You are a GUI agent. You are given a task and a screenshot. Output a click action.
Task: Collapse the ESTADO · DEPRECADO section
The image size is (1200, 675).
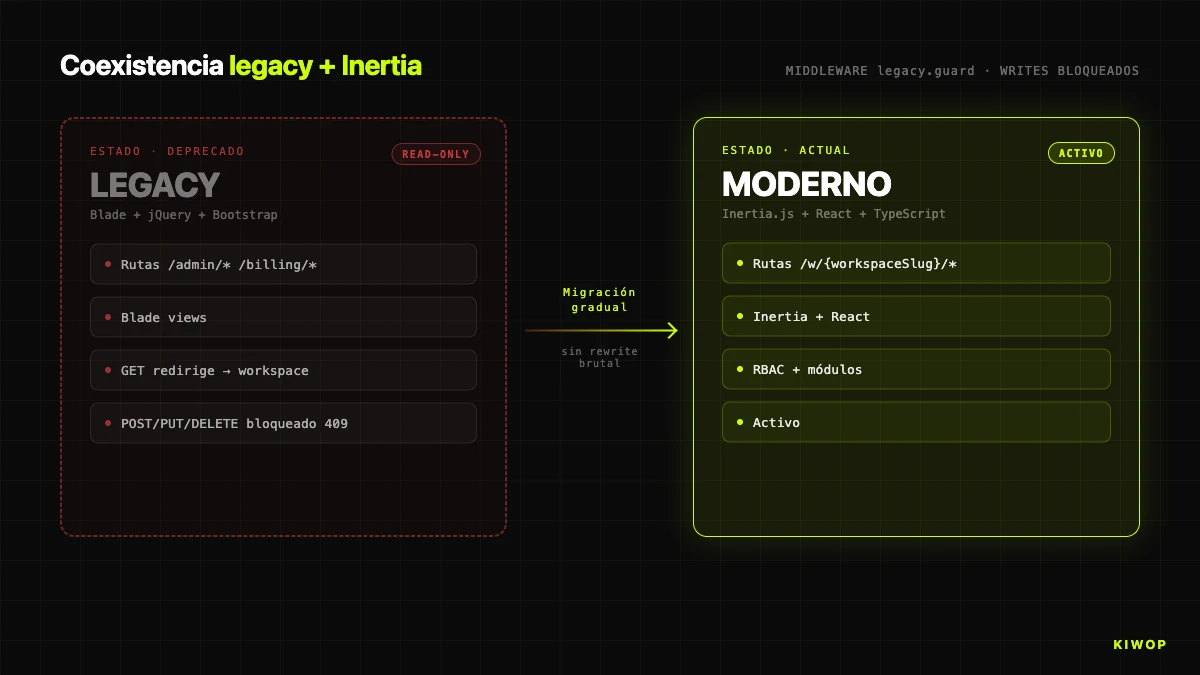point(167,151)
